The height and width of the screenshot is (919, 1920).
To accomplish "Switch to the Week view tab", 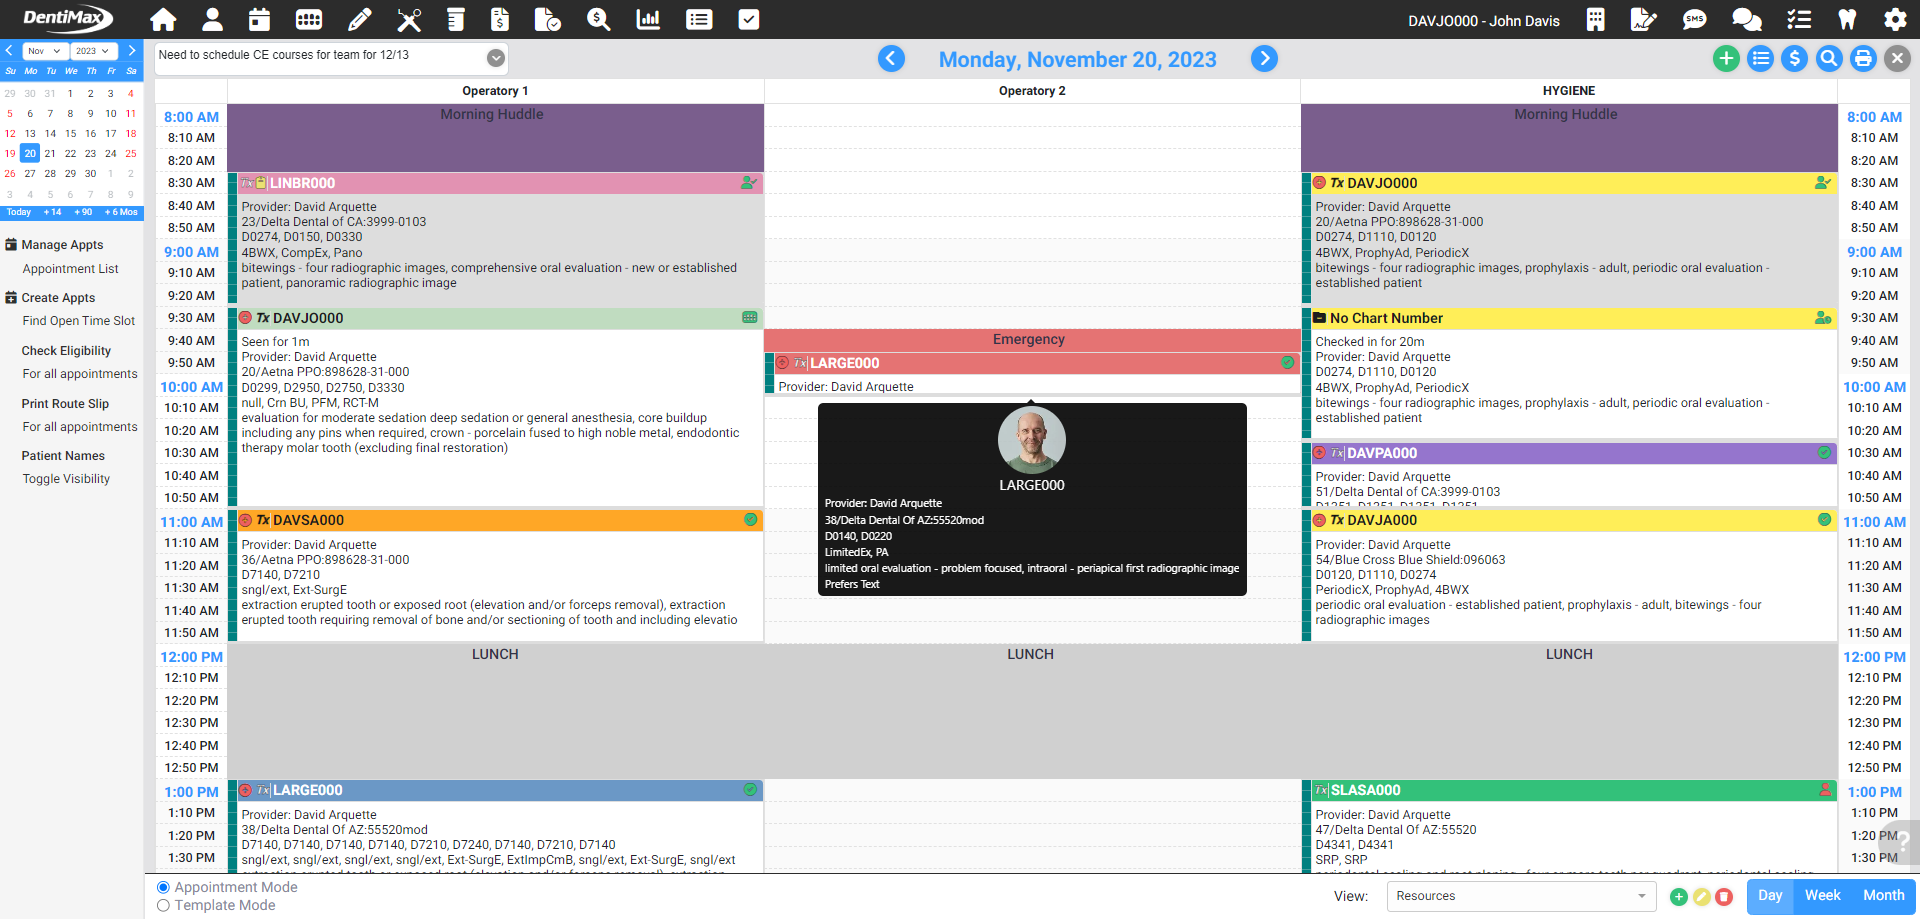I will [x=1822, y=895].
